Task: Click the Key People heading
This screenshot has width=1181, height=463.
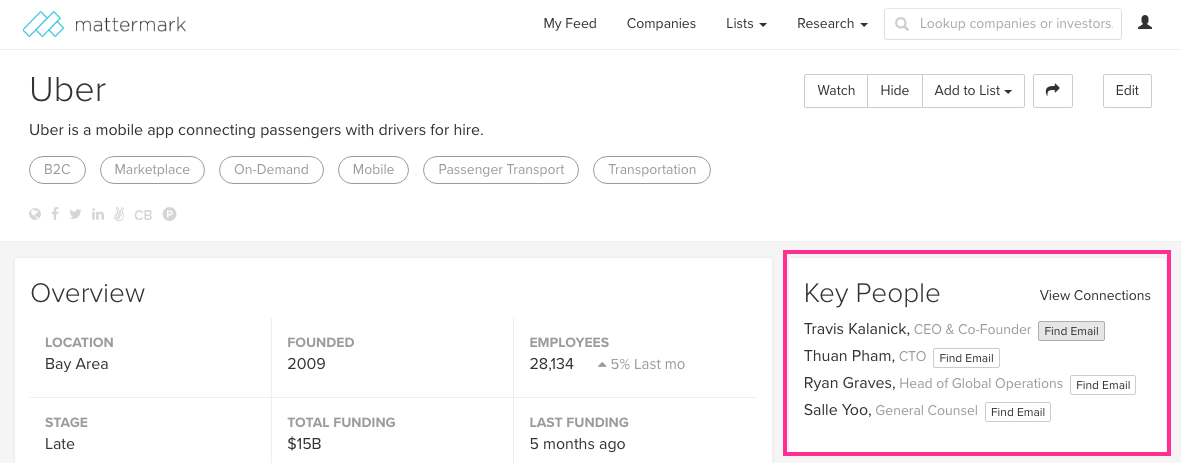Action: pos(872,294)
